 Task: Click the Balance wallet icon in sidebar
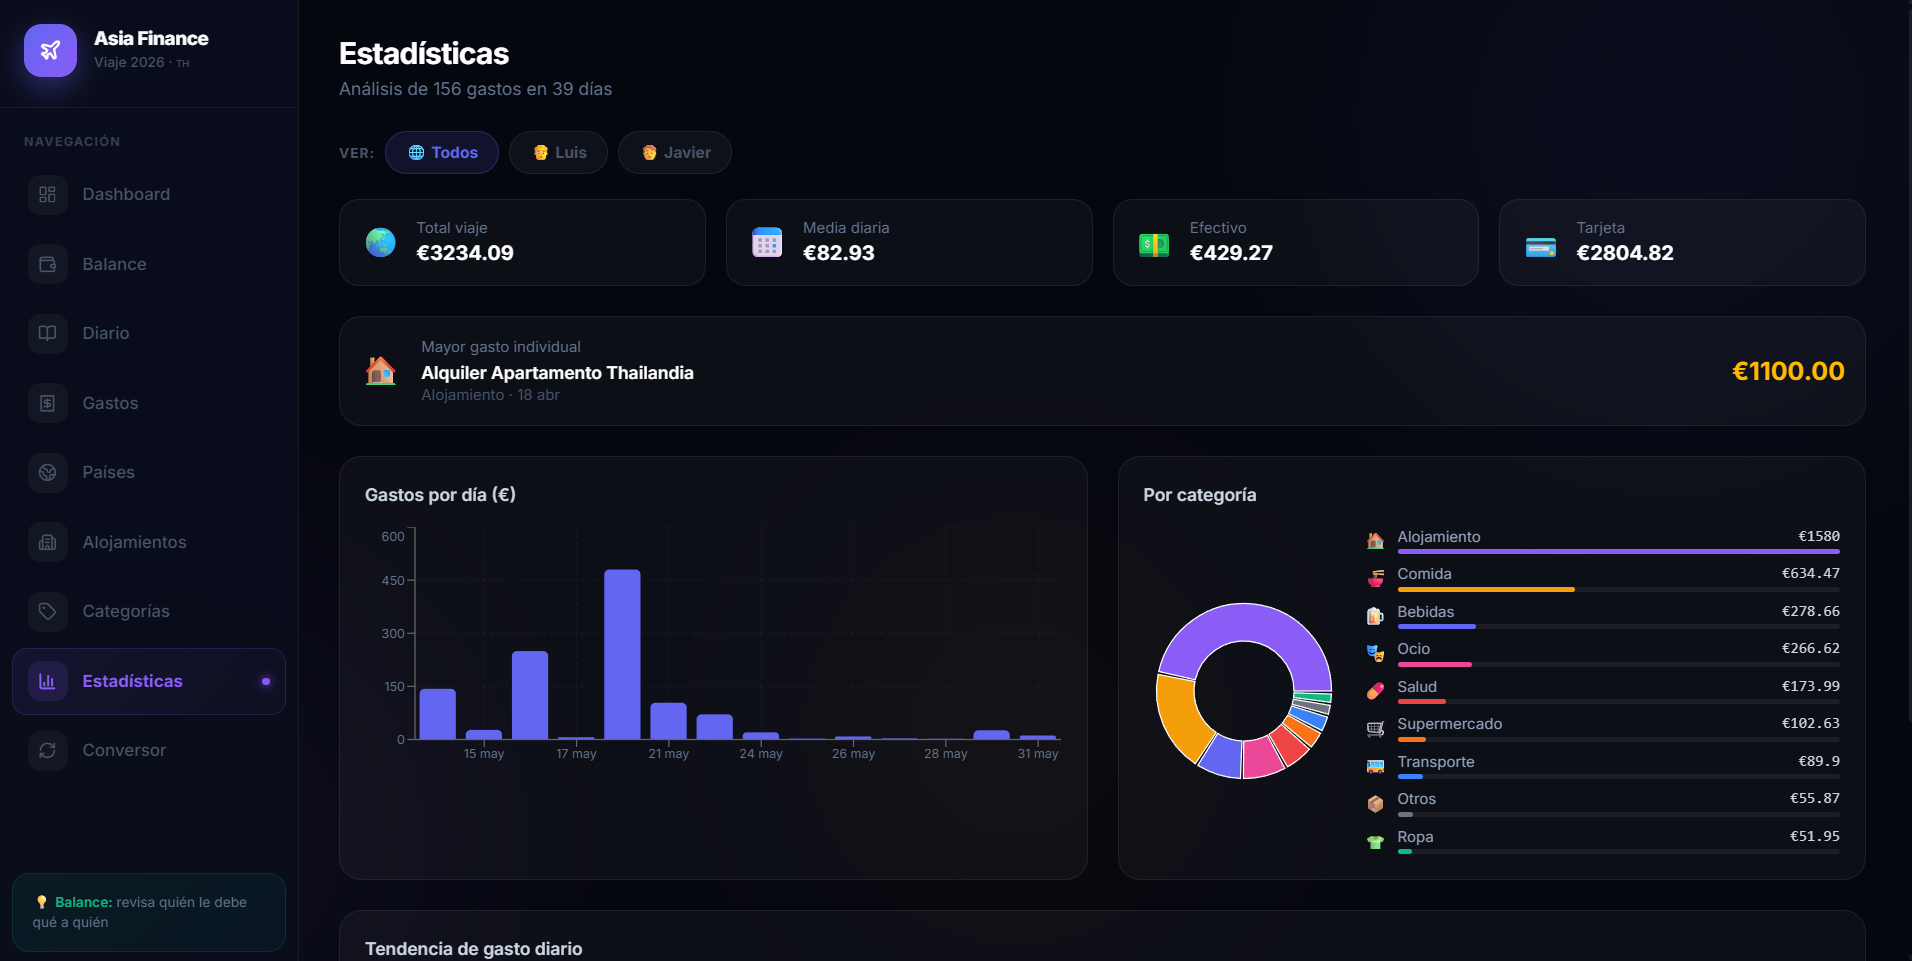coord(47,264)
